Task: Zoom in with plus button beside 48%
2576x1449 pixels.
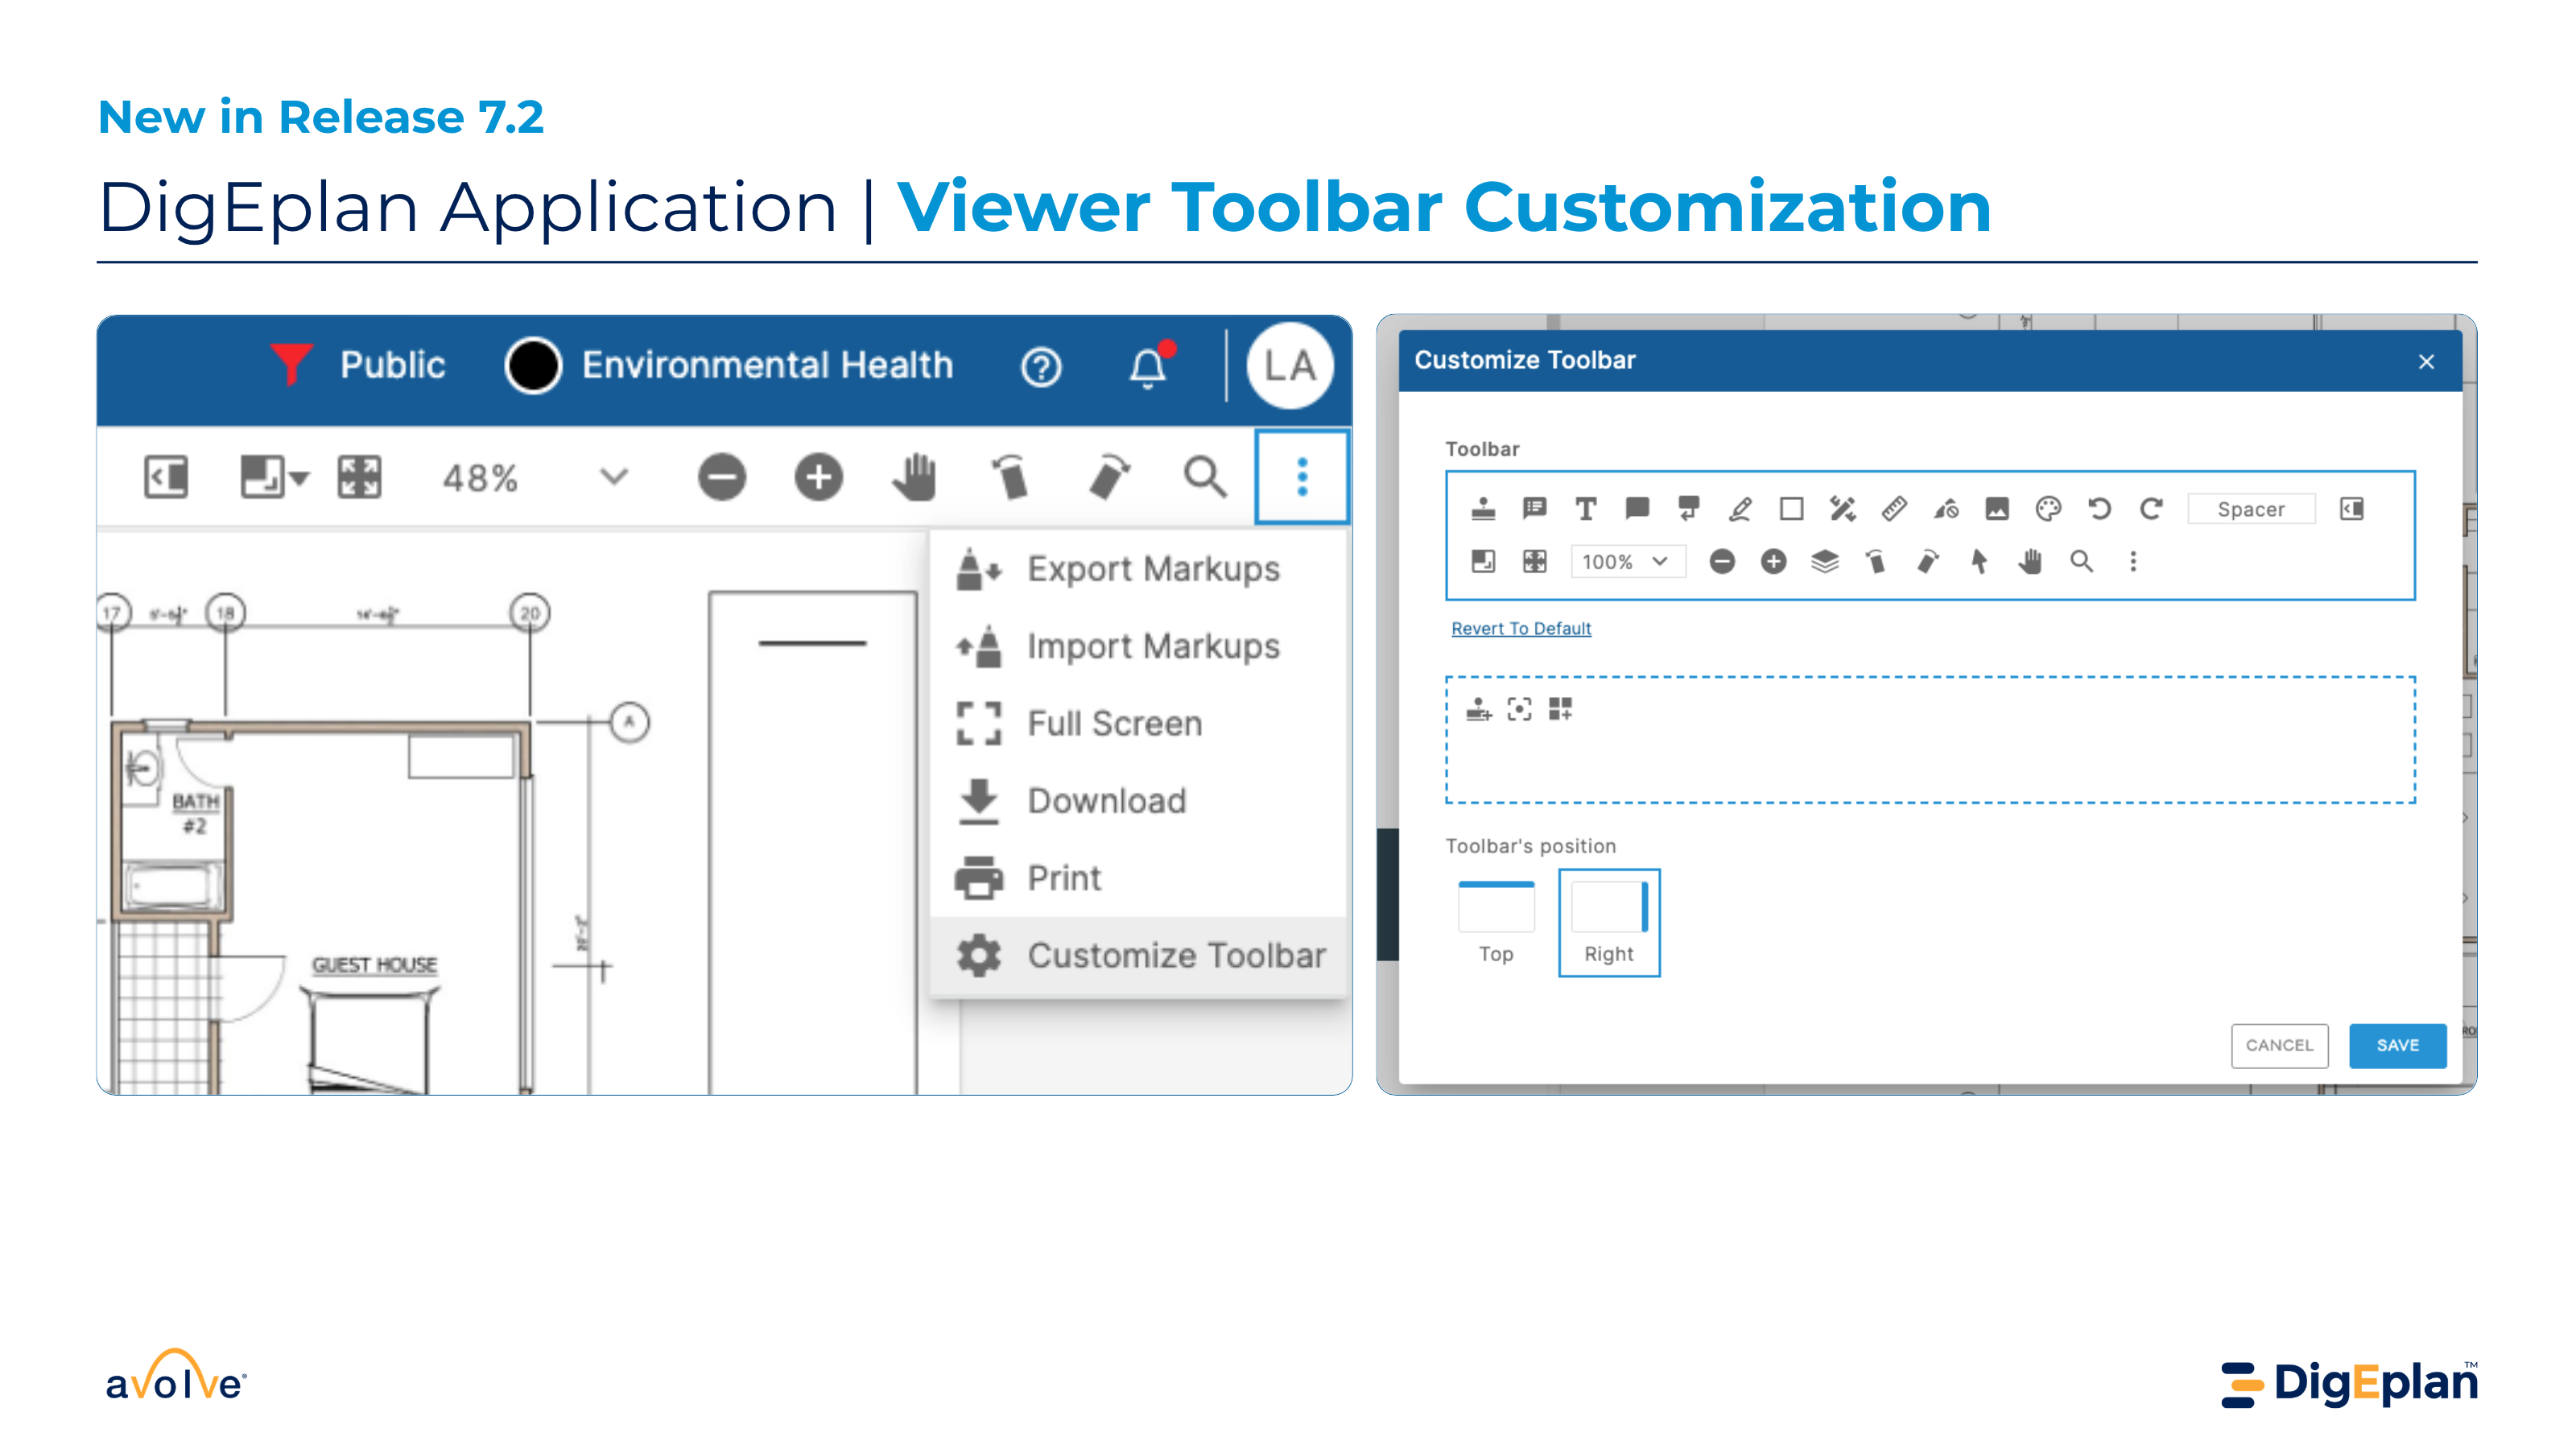Action: point(818,477)
